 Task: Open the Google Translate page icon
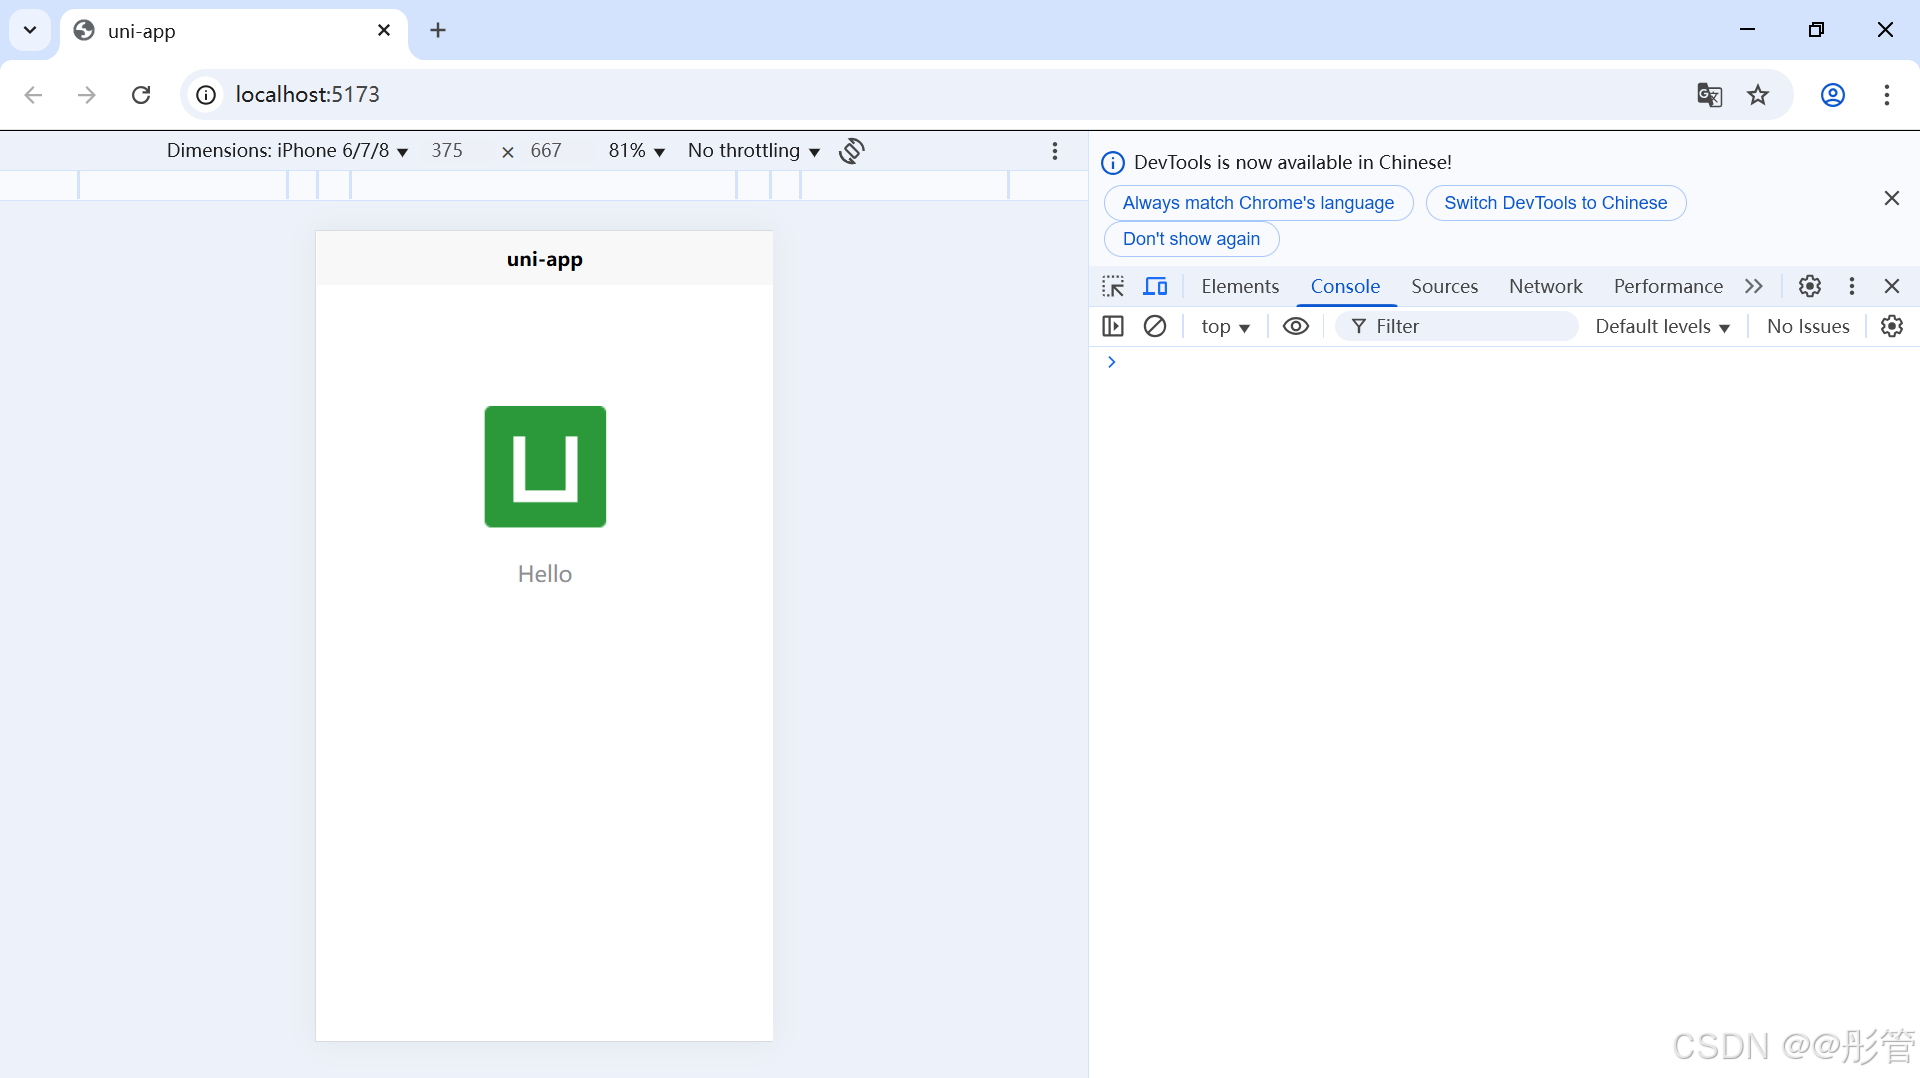click(x=1709, y=94)
